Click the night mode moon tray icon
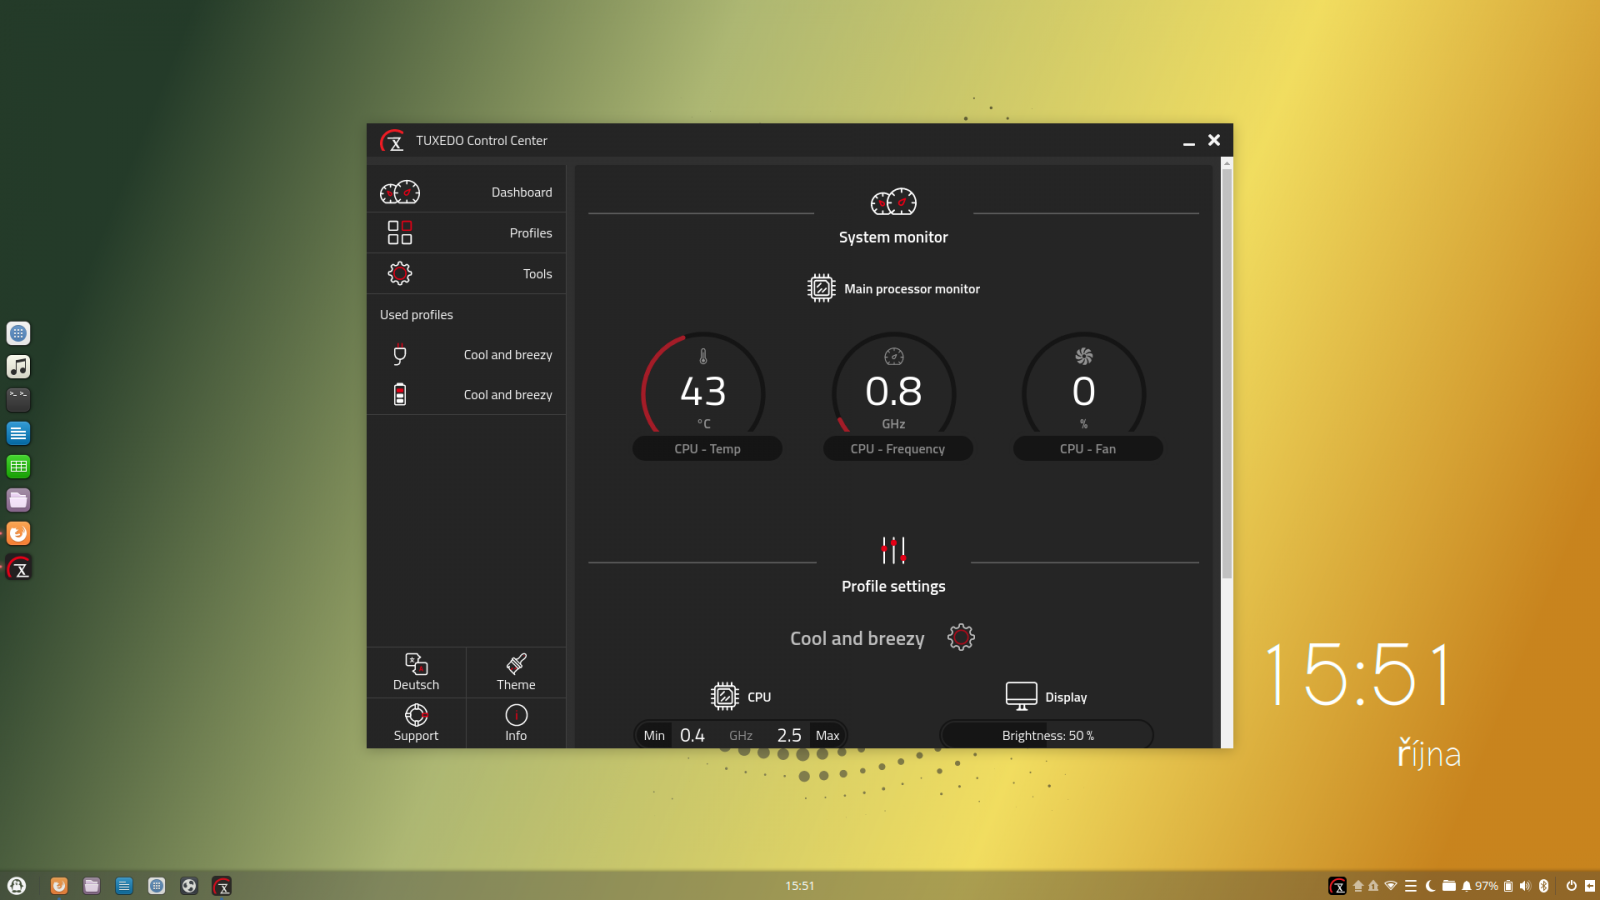Image resolution: width=1600 pixels, height=900 pixels. 1430,885
